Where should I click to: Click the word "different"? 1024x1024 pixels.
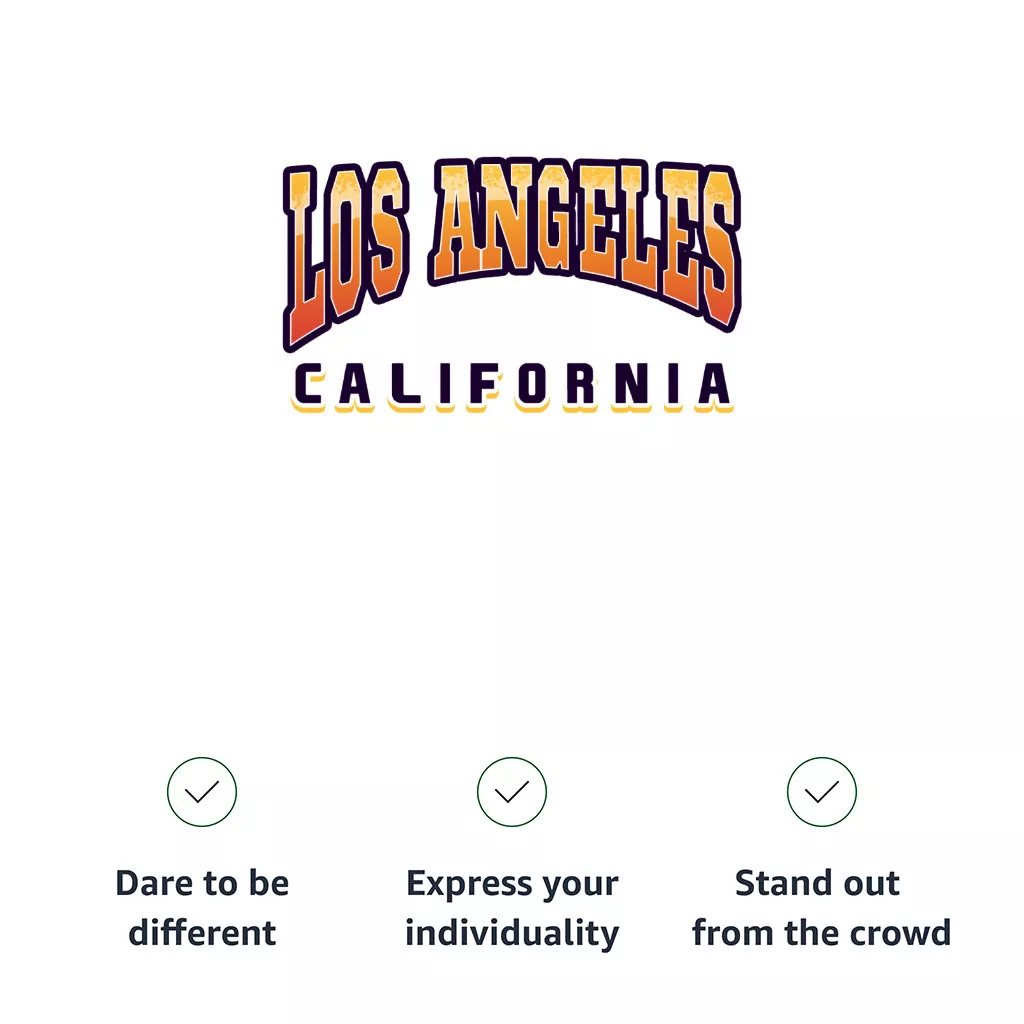coord(202,933)
